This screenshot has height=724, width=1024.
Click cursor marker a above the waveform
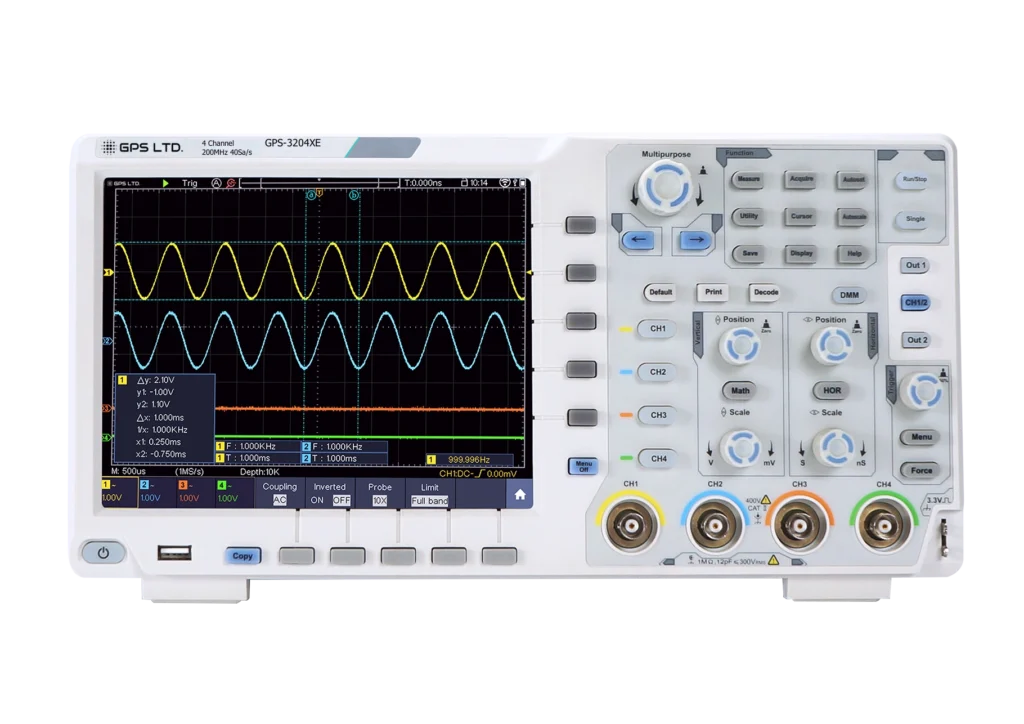click(x=311, y=195)
